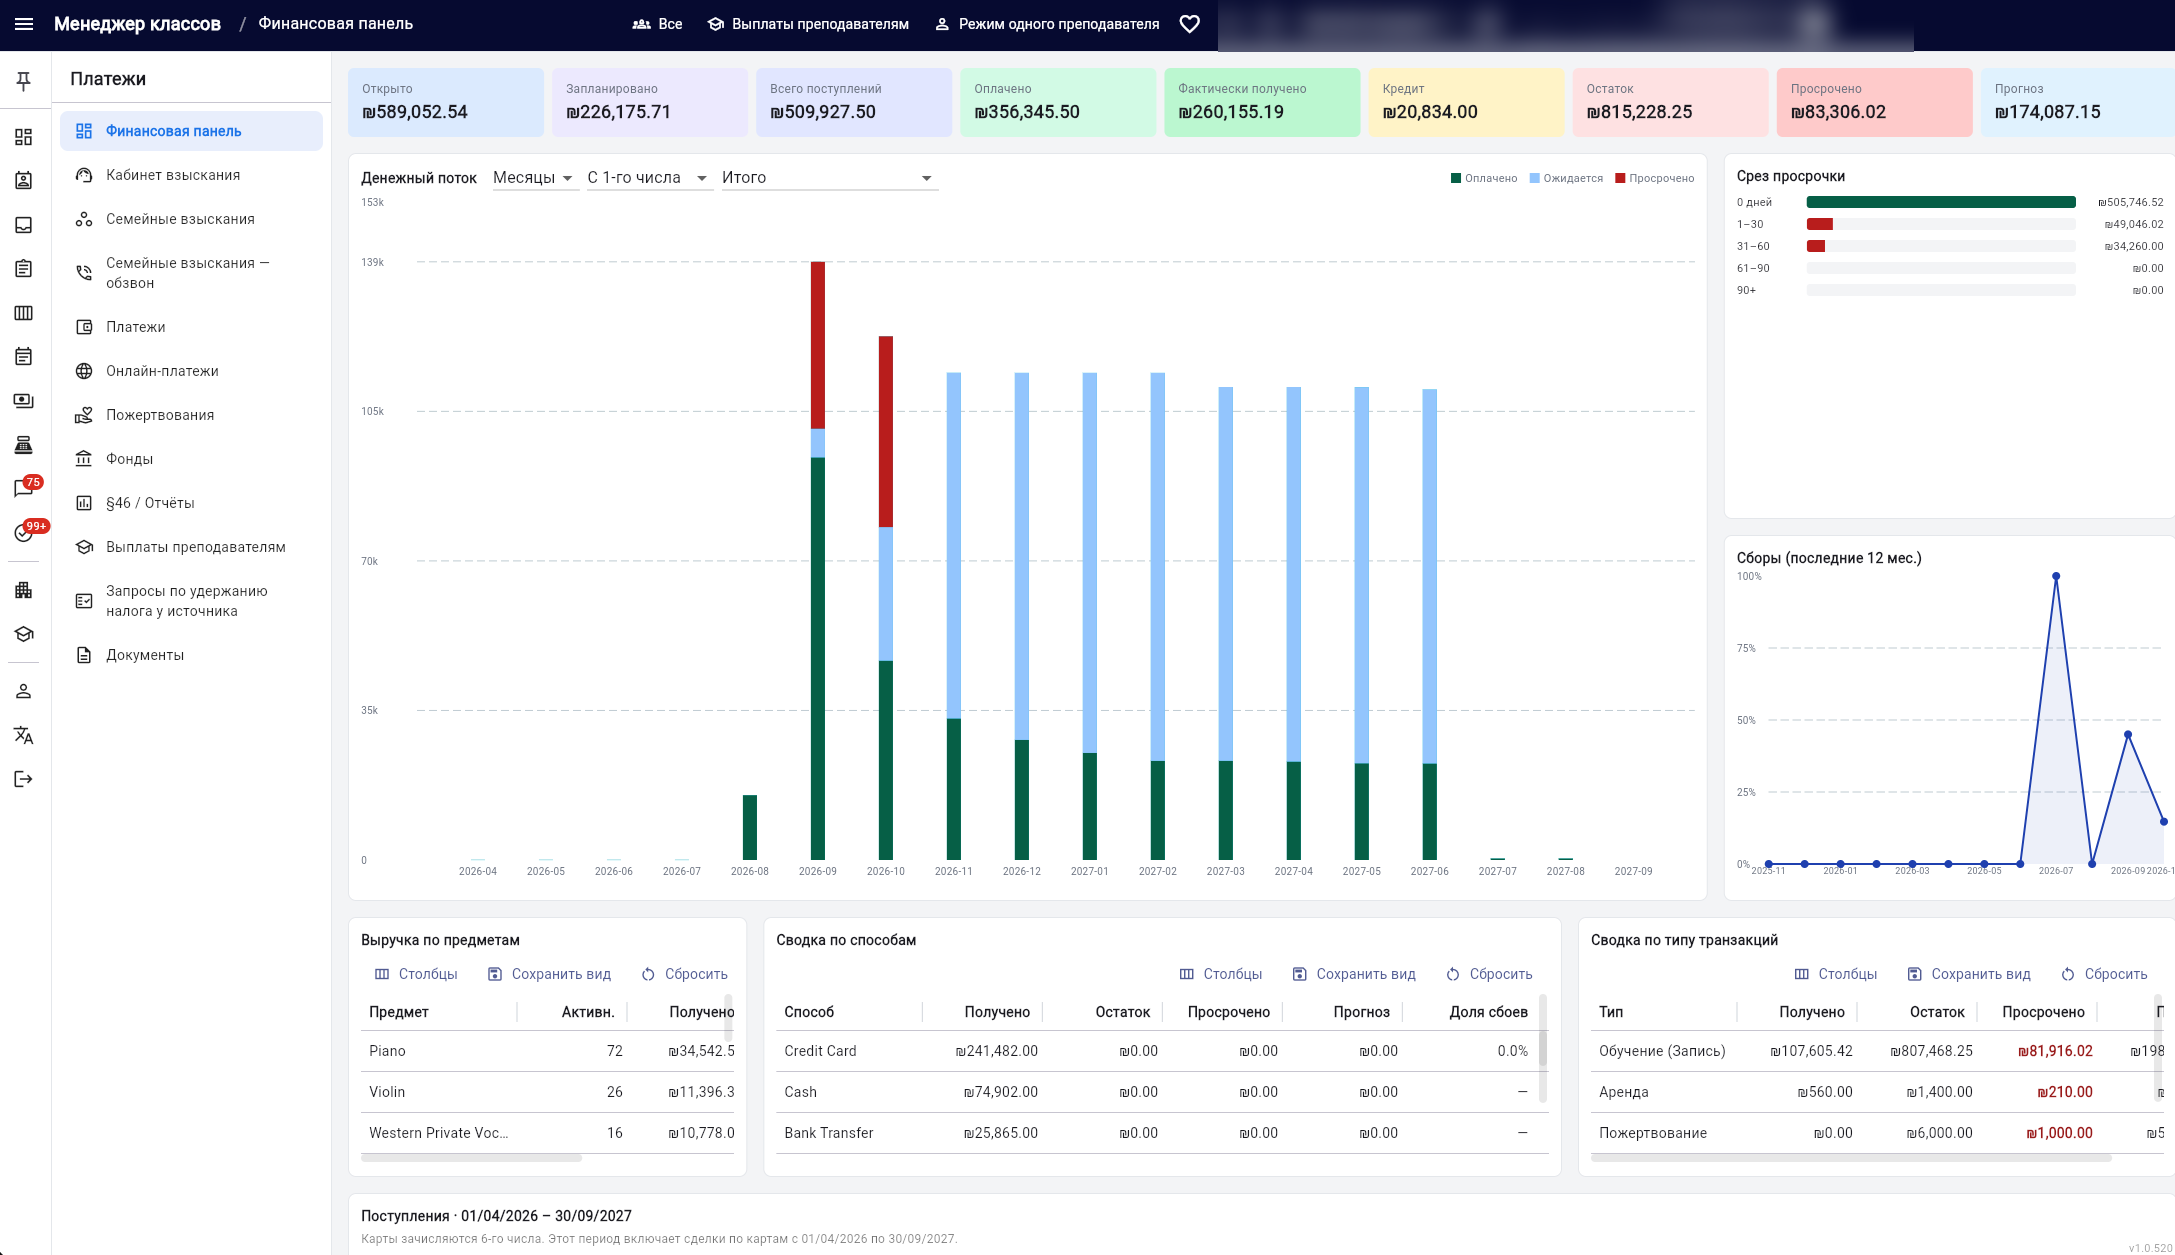Click the Piano subject row
The image size is (2175, 1255).
point(547,1051)
